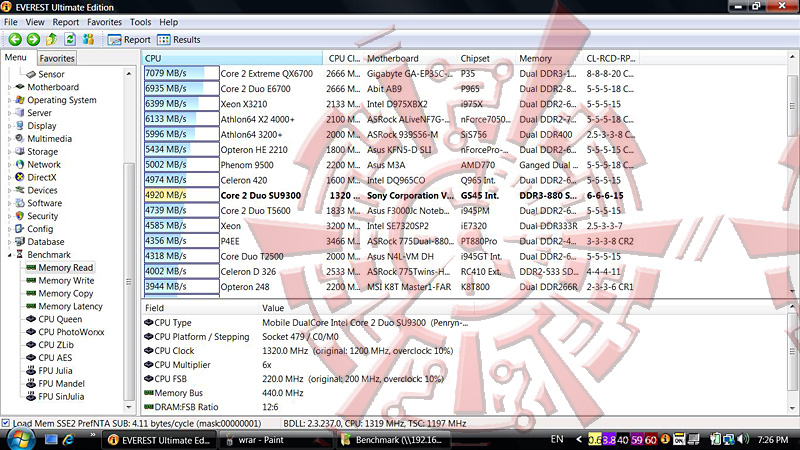Open the Report toolbar button

click(129, 40)
